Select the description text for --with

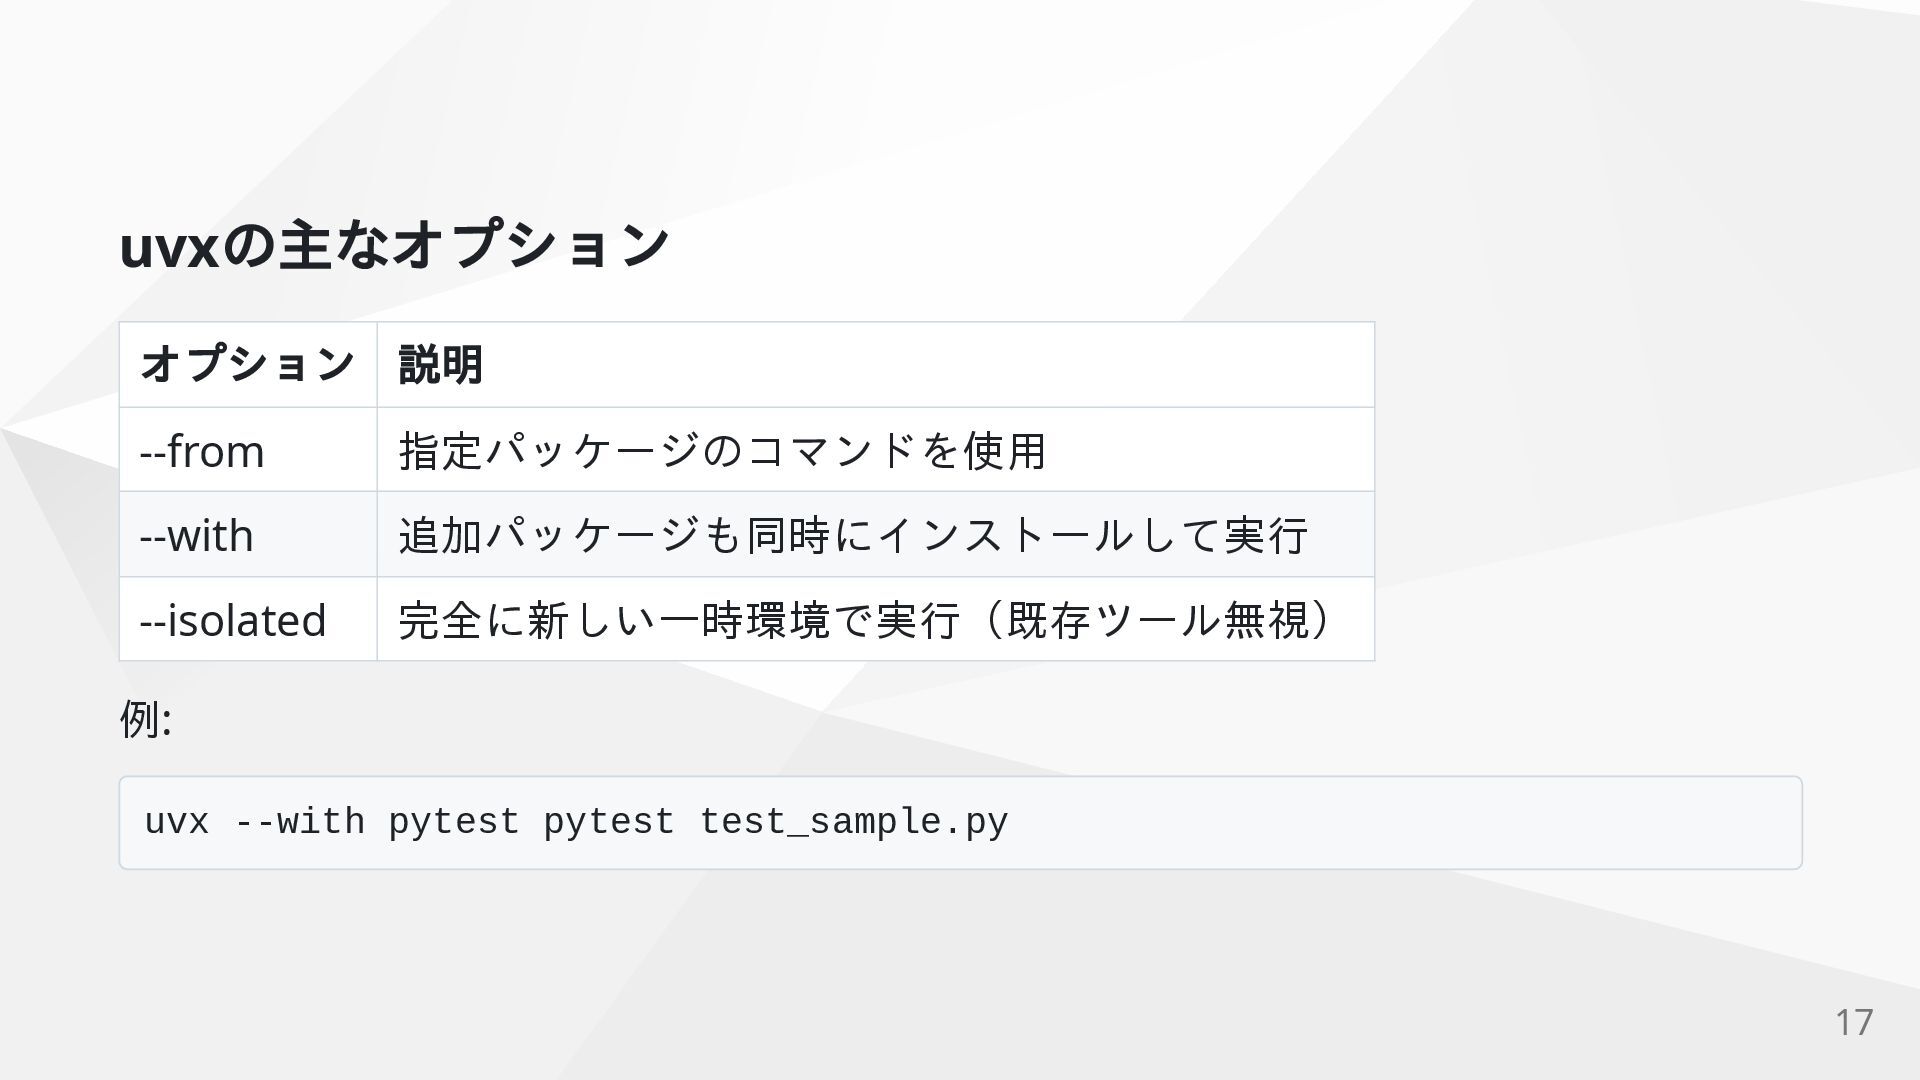[853, 535]
